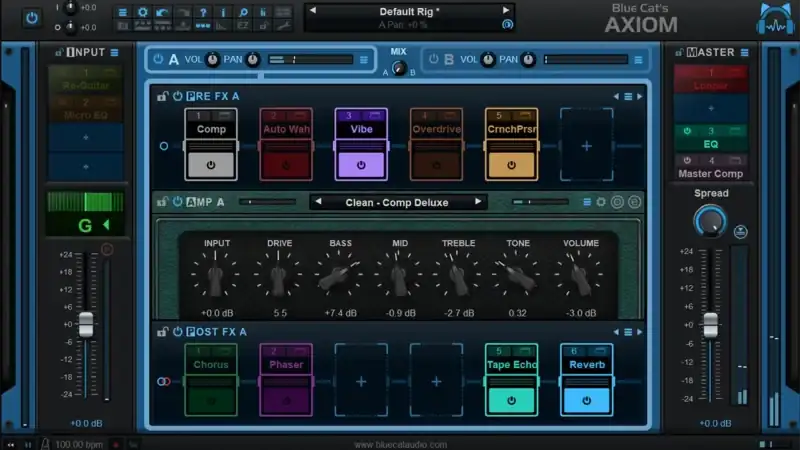Open the AMP A menu icon

click(587, 203)
